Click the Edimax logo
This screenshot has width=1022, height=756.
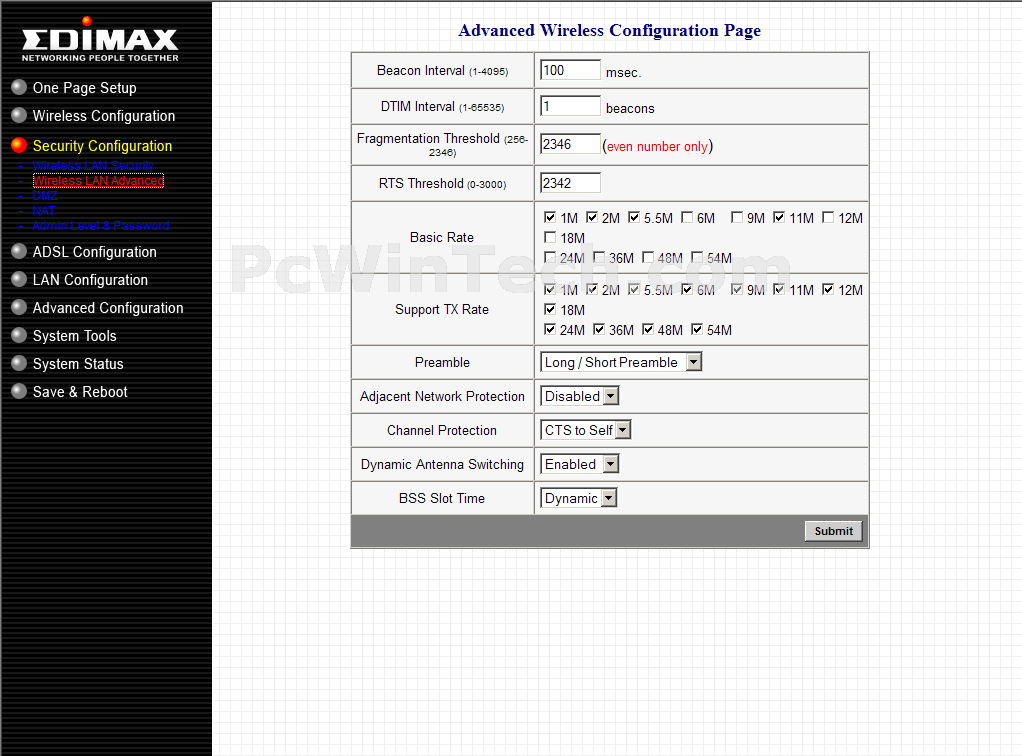(100, 40)
